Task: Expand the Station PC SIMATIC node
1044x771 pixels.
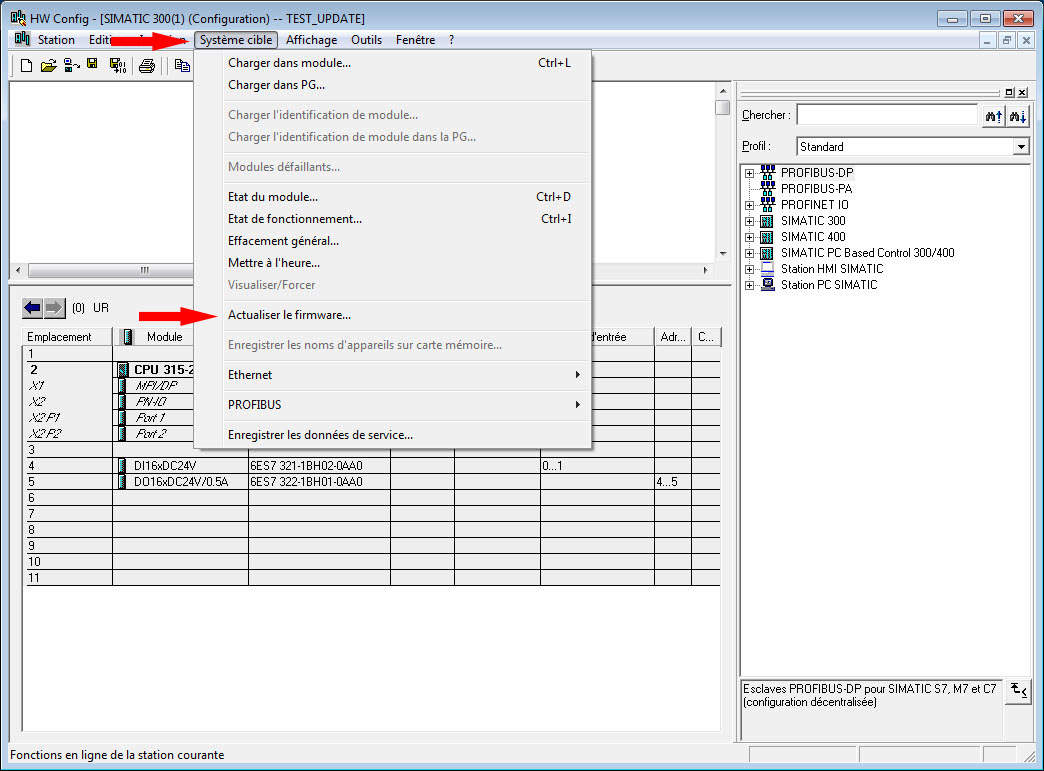Action: [749, 285]
